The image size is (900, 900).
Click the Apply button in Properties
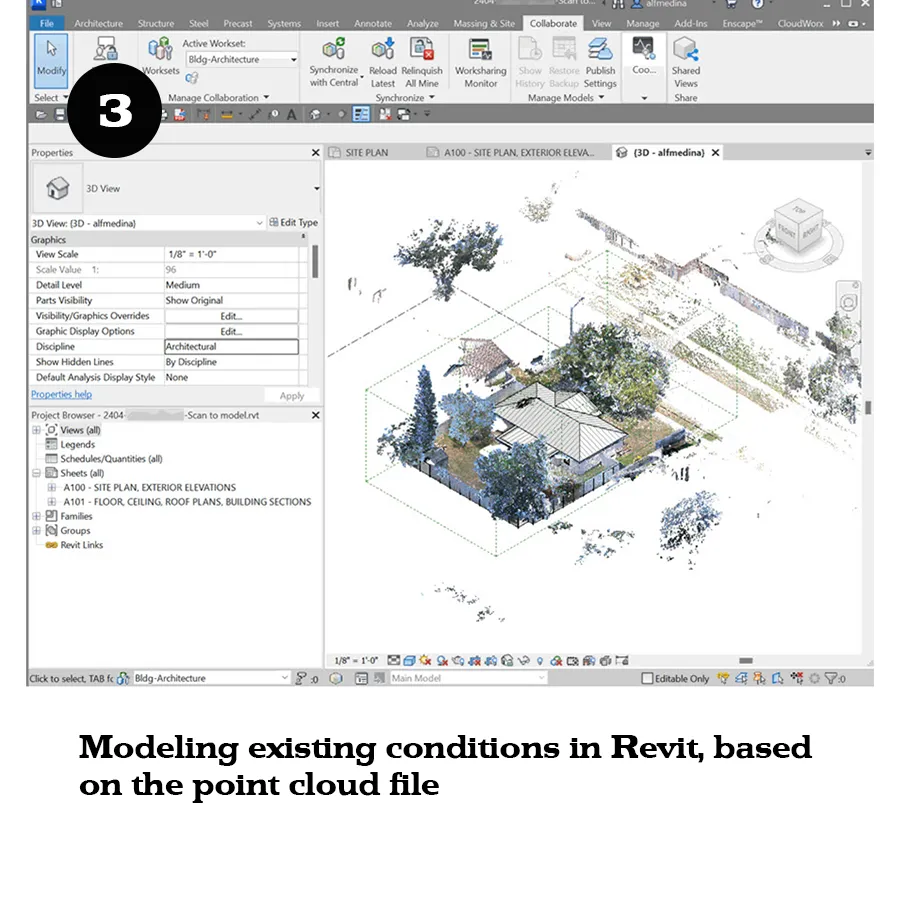coord(292,395)
